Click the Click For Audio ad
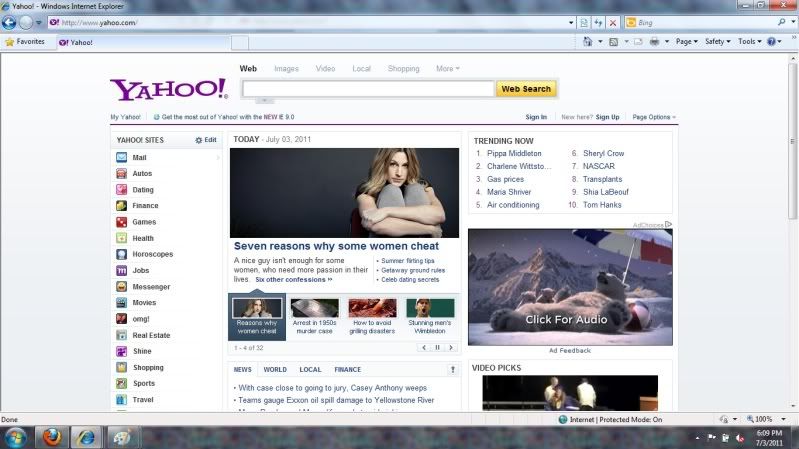Image resolution: width=799 pixels, height=449 pixels. coord(570,287)
